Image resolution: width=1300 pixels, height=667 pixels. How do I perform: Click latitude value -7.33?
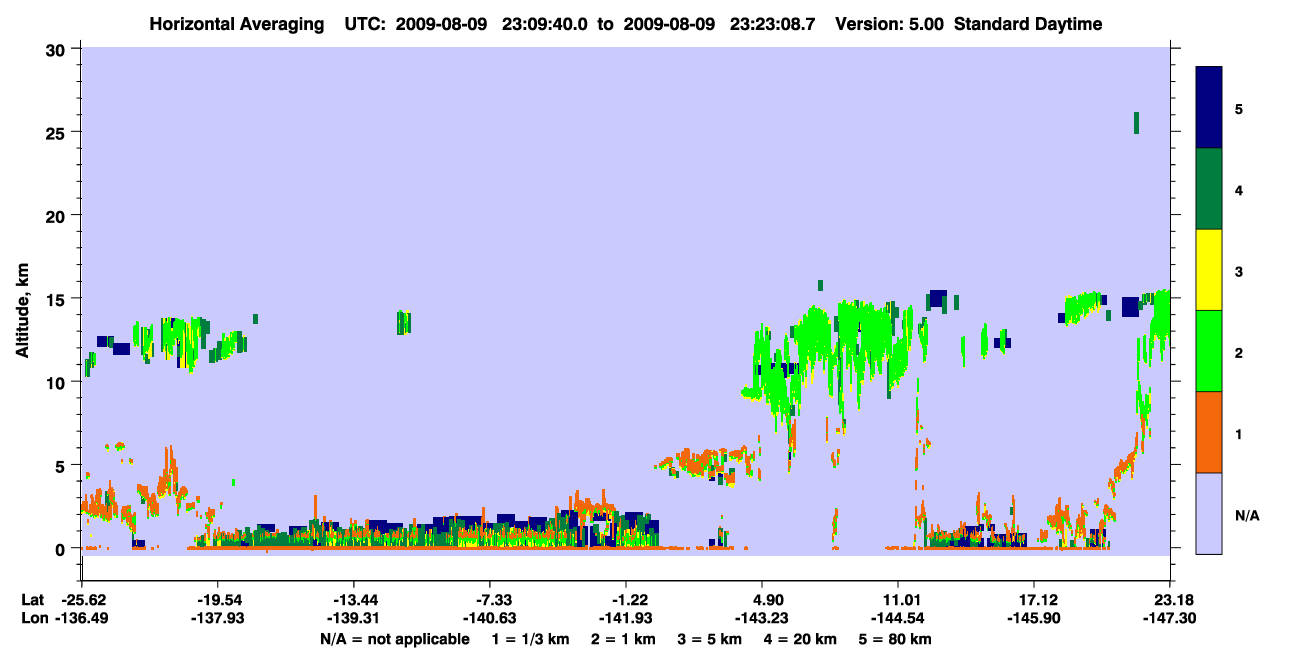click(x=490, y=600)
